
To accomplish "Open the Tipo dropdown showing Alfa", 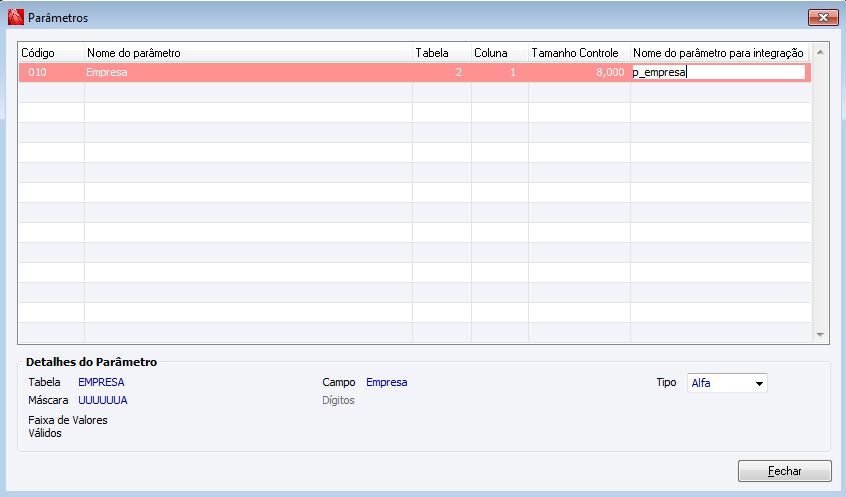I will pos(727,383).
